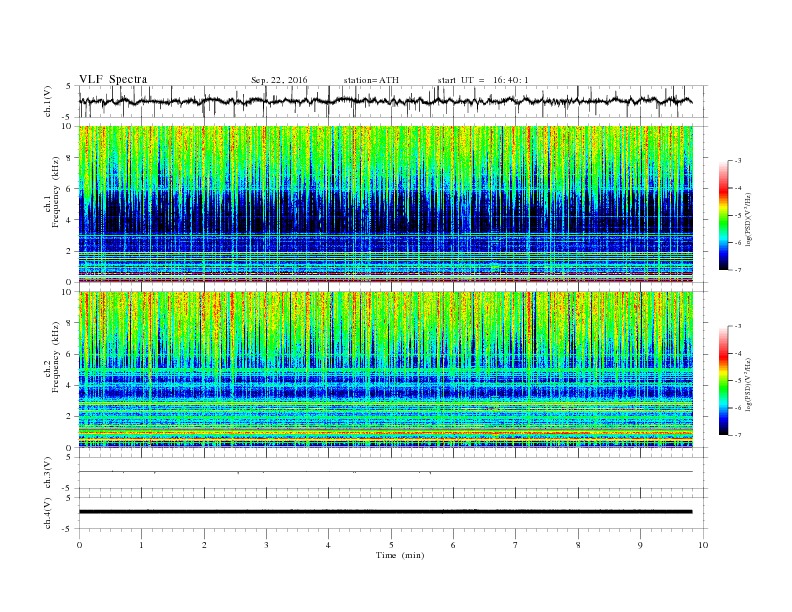Click the "-6" tick on upper colorbar
Image resolution: width=792 pixels, height=612 pixels.
click(x=738, y=243)
